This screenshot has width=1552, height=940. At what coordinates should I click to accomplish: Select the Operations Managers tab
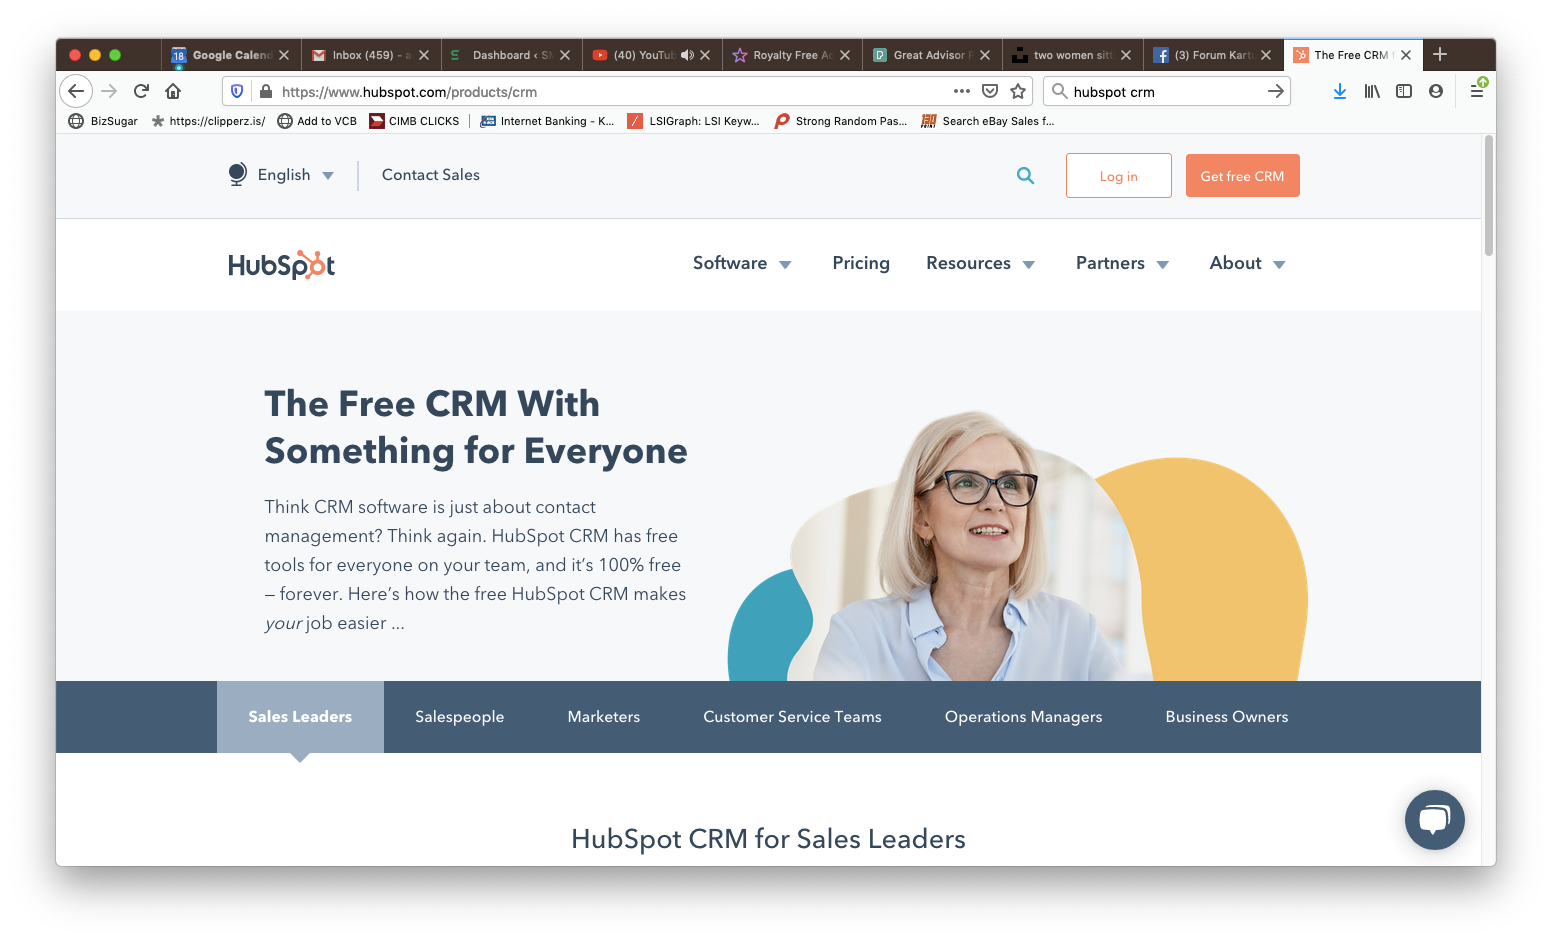pos(1024,717)
